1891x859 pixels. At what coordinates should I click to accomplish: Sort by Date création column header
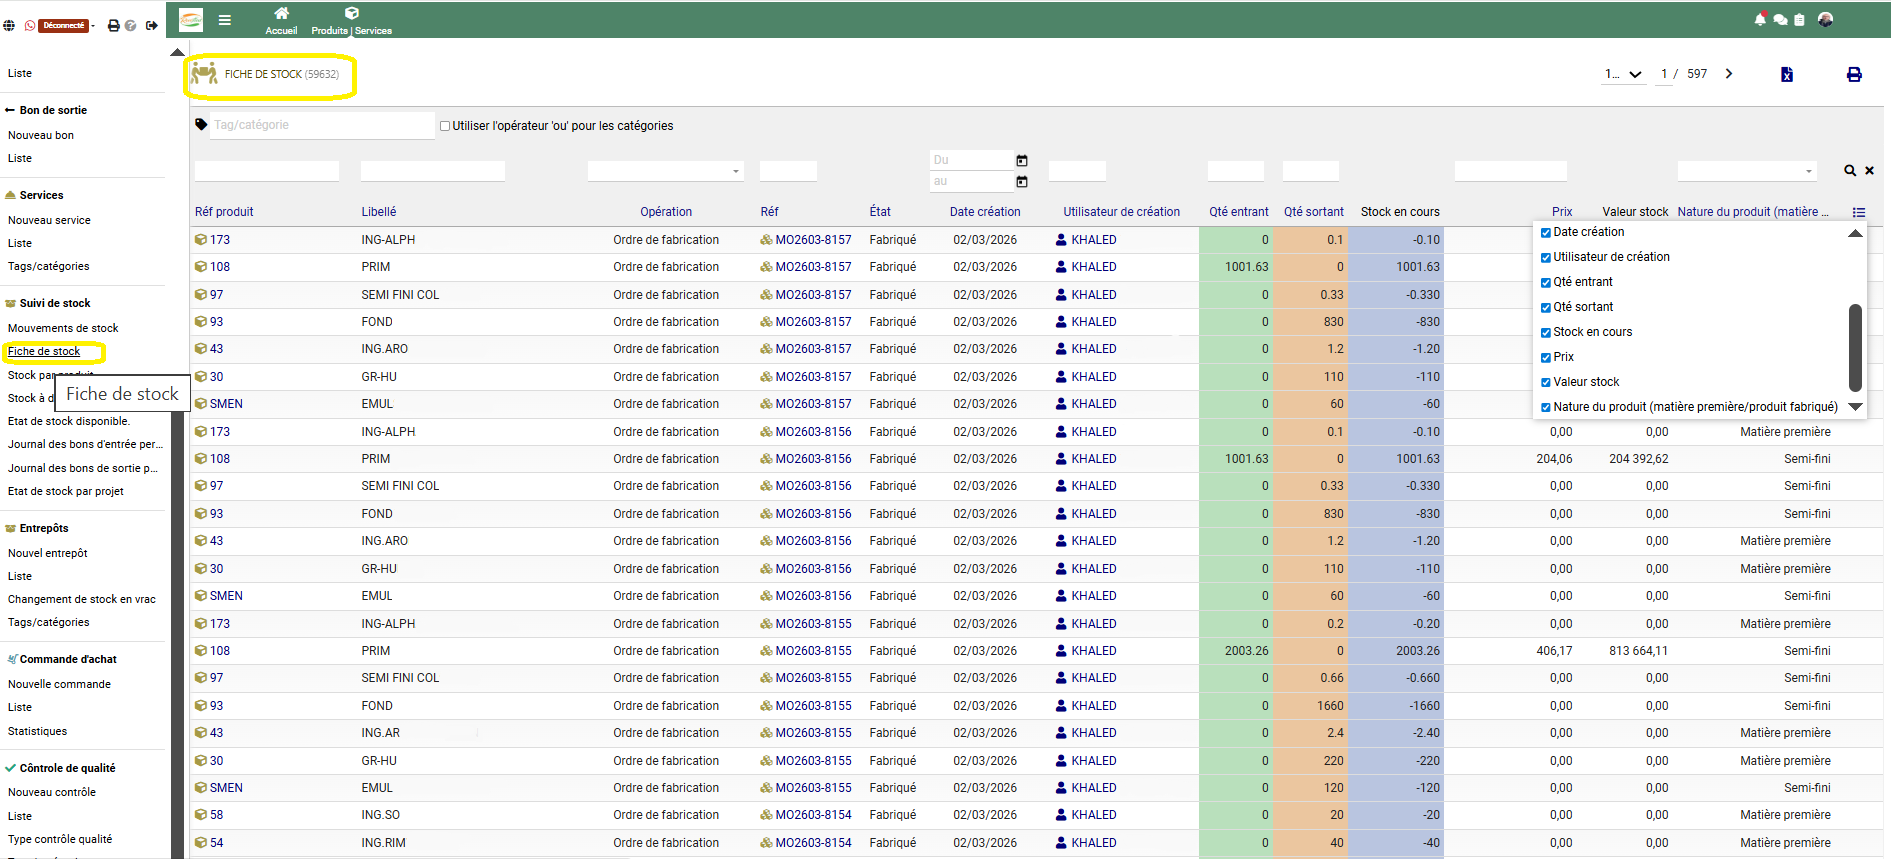tap(985, 212)
